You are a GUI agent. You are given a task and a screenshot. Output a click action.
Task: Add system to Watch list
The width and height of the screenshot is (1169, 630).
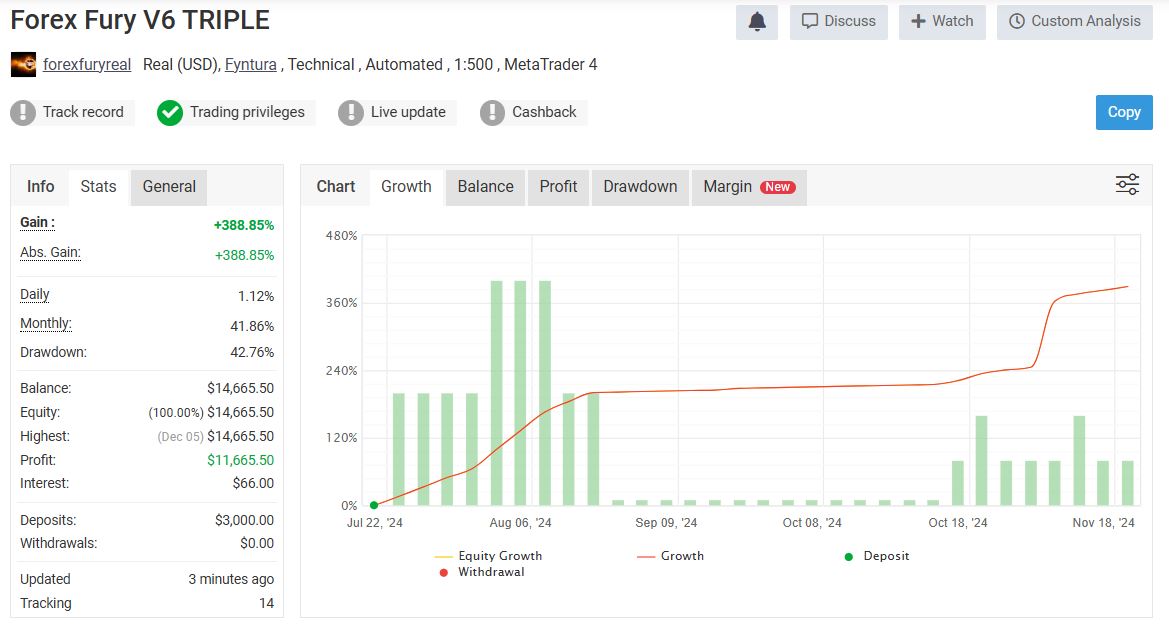click(942, 22)
